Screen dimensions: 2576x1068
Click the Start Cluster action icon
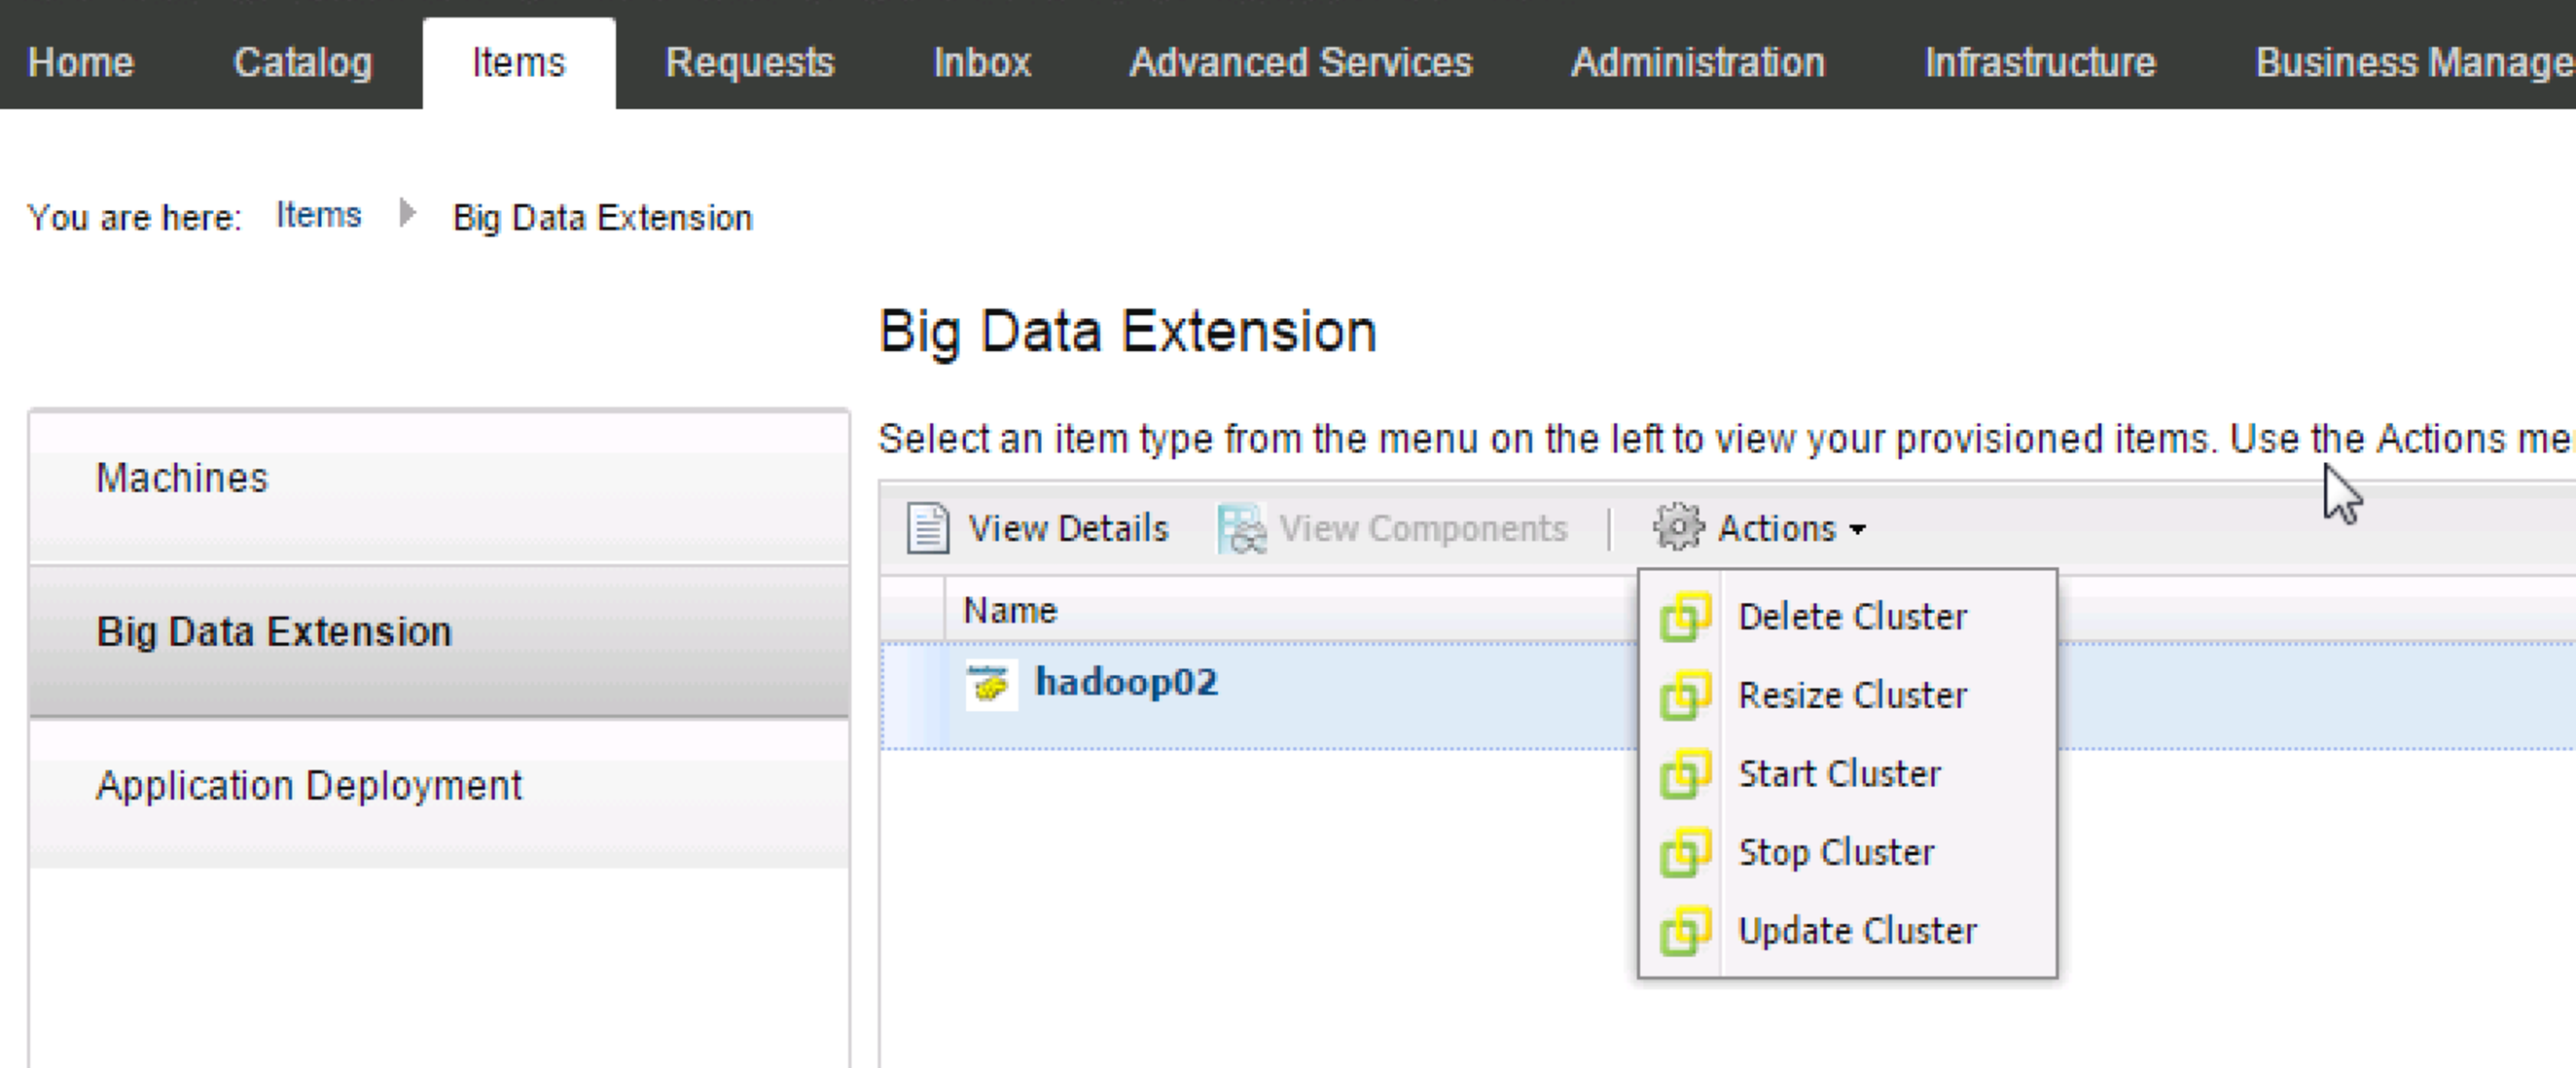click(1689, 774)
